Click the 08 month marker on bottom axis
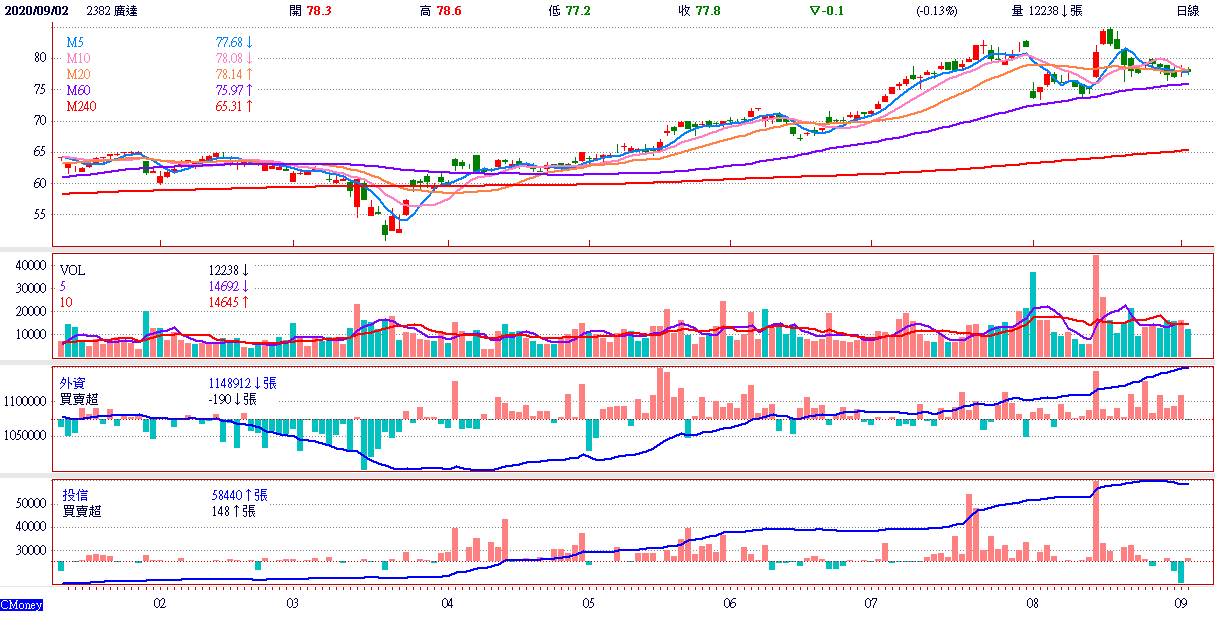Screen dimensions: 1215x623 point(1032,604)
